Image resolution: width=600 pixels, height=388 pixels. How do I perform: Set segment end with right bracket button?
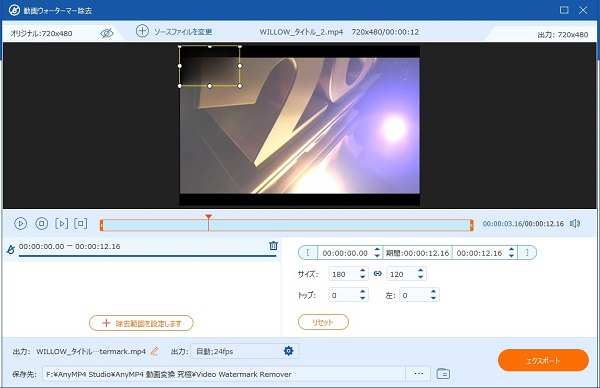click(527, 253)
